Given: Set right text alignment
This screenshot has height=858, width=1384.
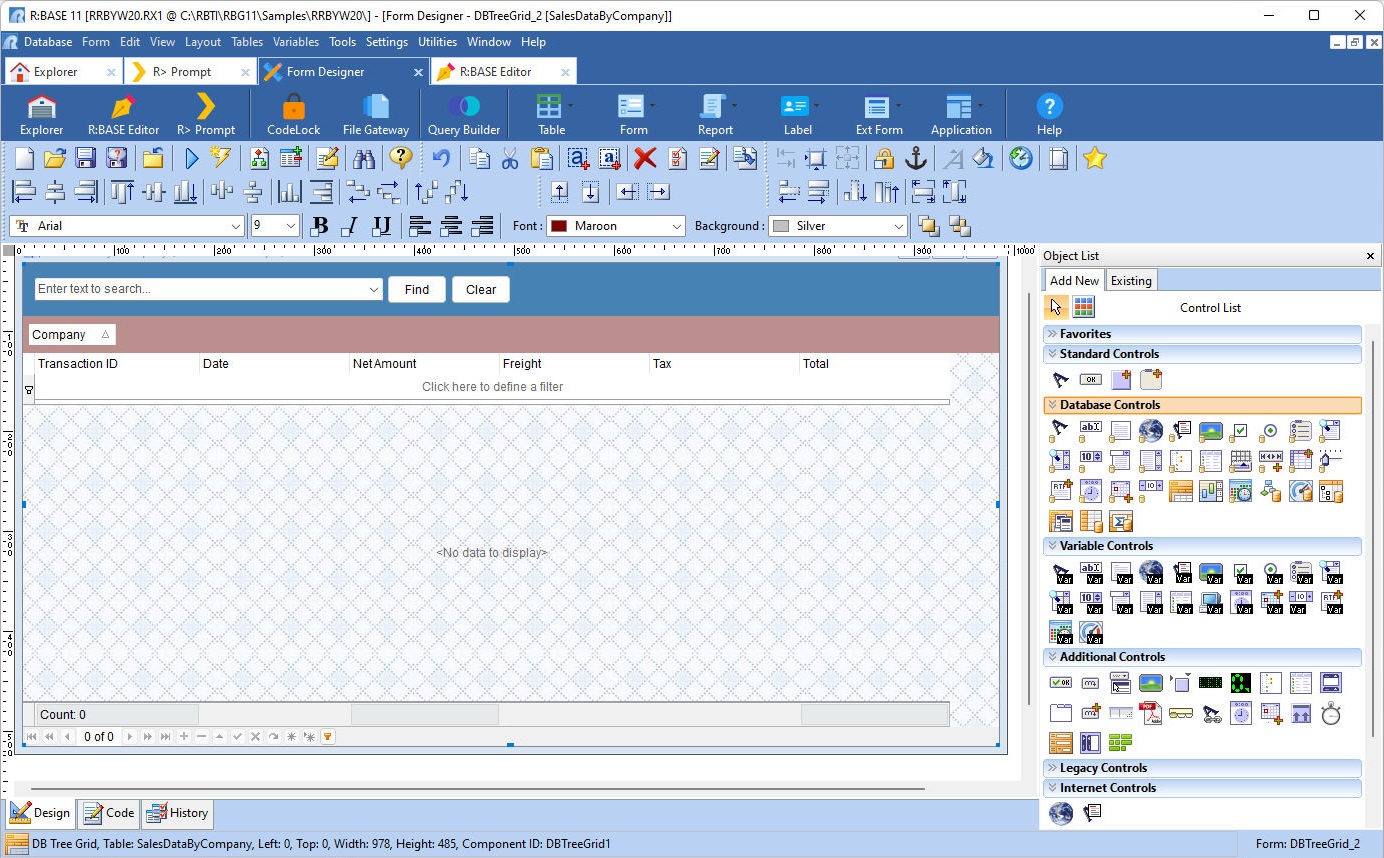Looking at the screenshot, I should click(482, 226).
